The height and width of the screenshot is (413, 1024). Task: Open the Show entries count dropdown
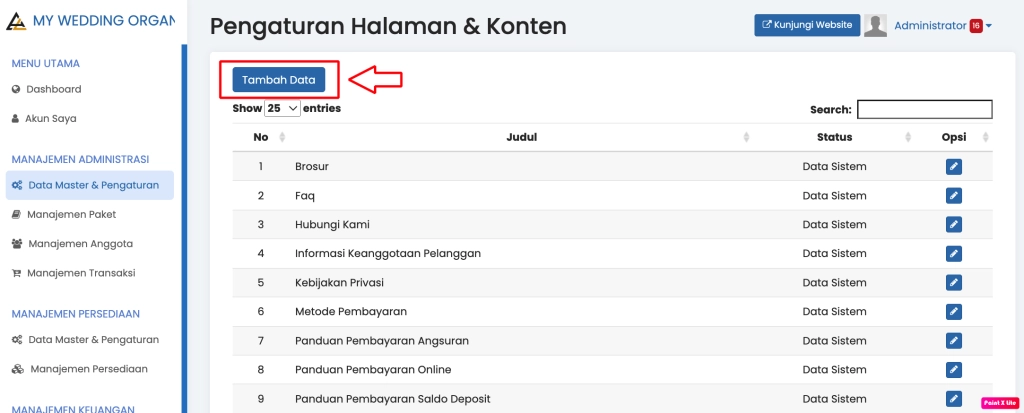coord(282,108)
